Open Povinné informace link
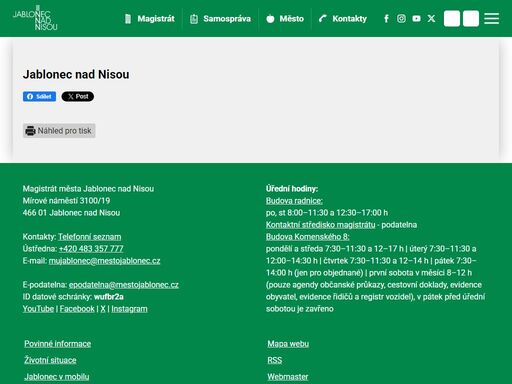Image resolution: width=512 pixels, height=384 pixels. tap(58, 344)
